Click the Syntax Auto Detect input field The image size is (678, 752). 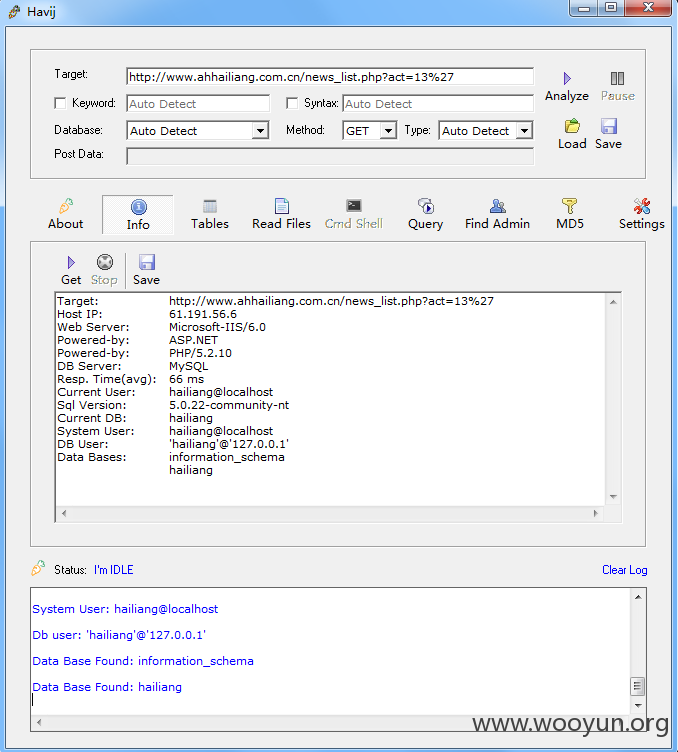click(438, 104)
